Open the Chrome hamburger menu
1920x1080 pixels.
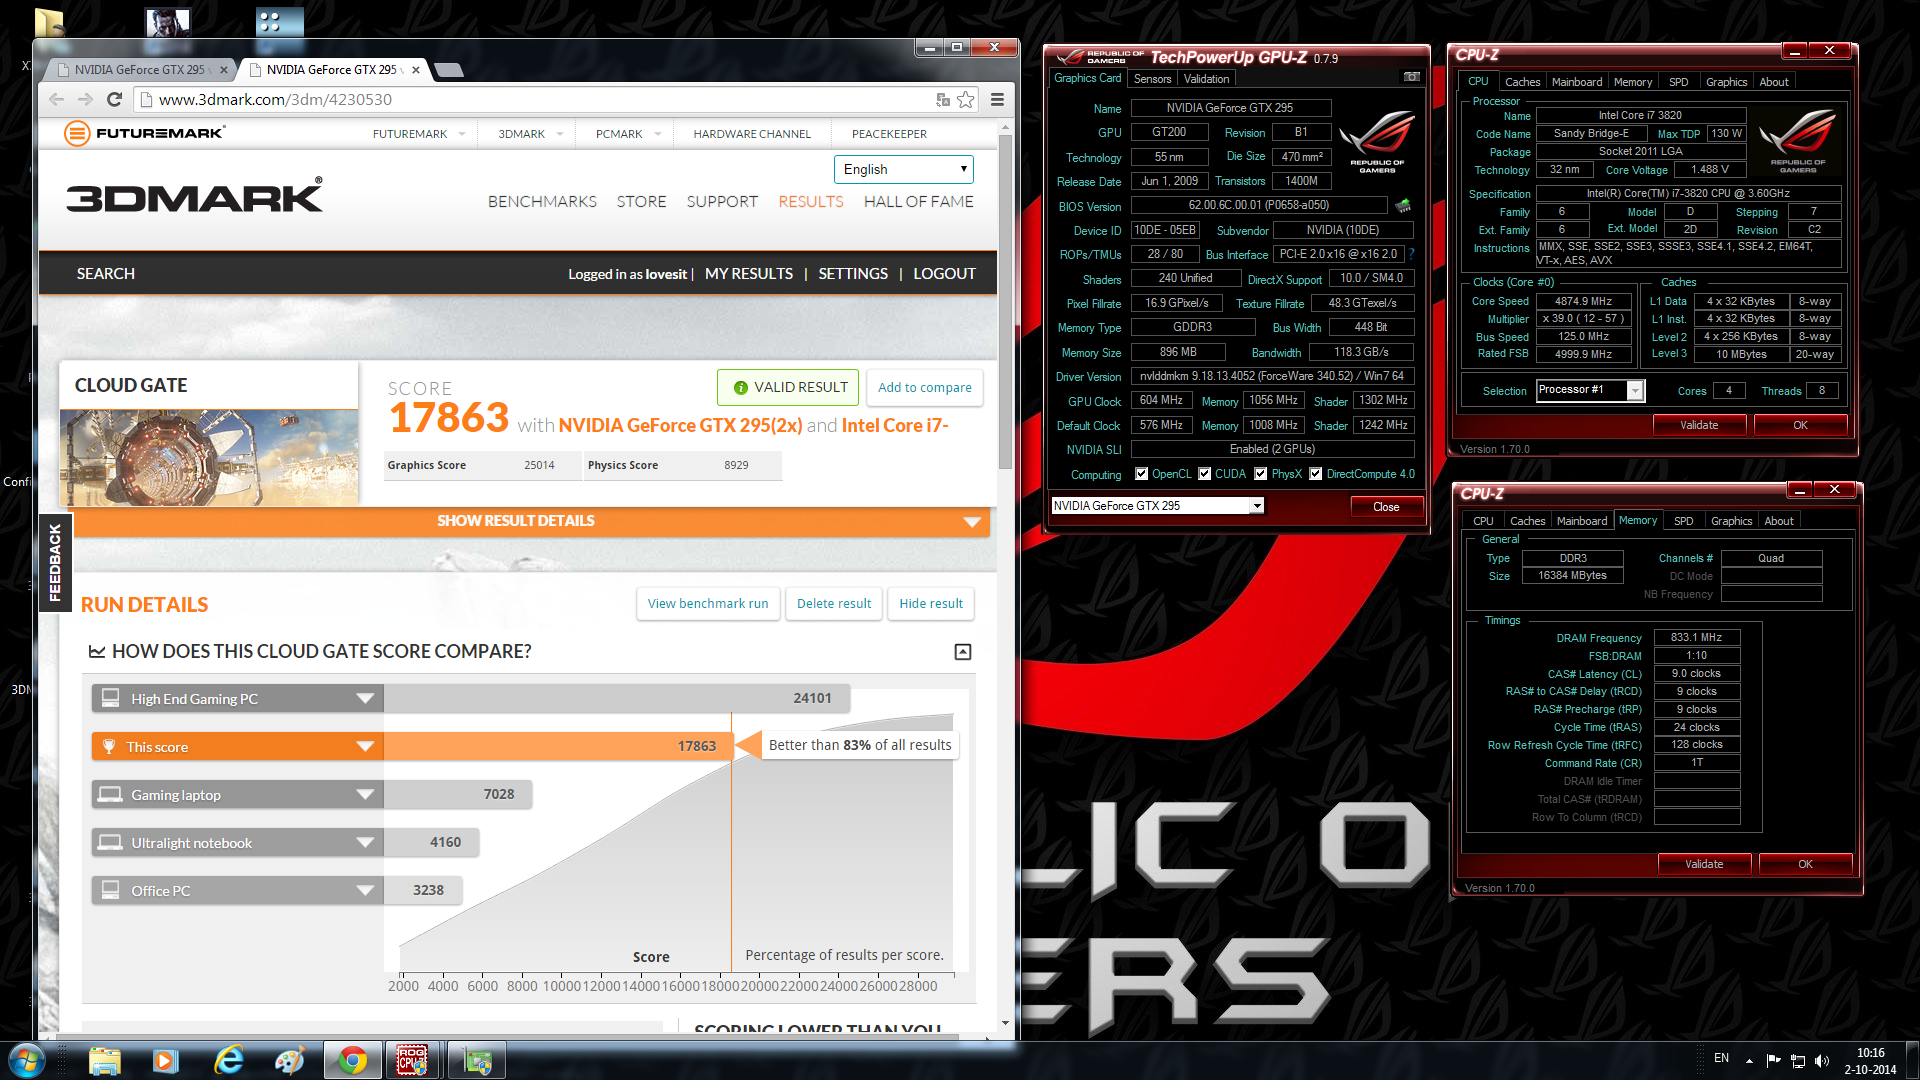(997, 99)
